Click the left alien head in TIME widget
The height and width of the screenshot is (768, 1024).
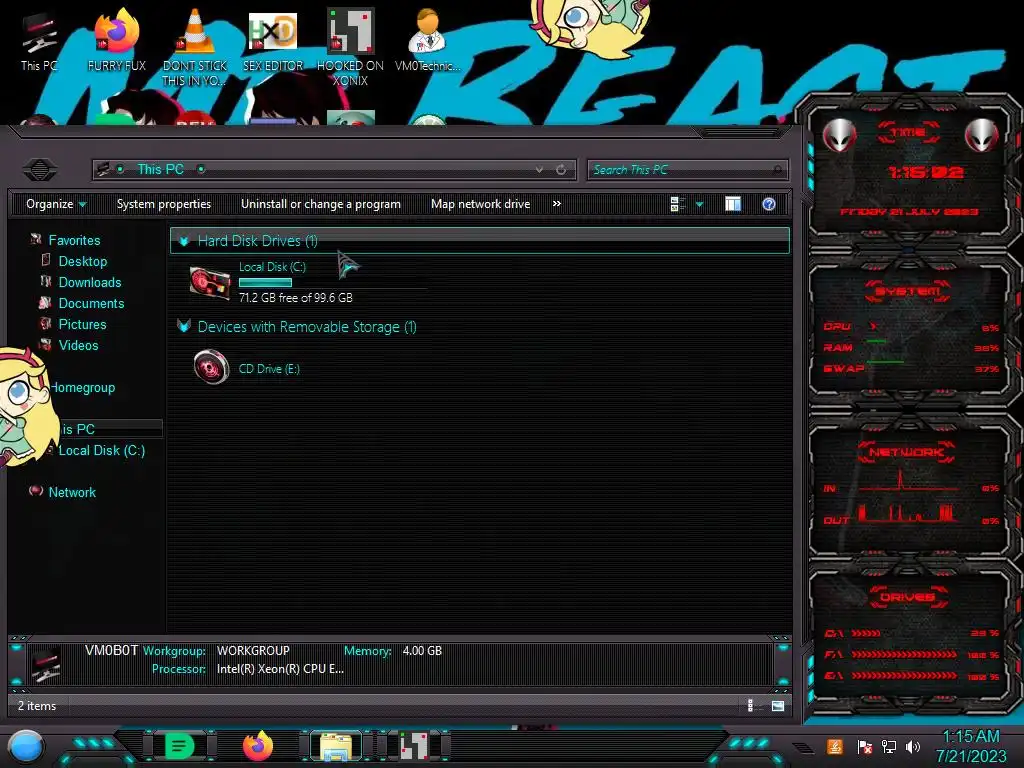(x=839, y=136)
